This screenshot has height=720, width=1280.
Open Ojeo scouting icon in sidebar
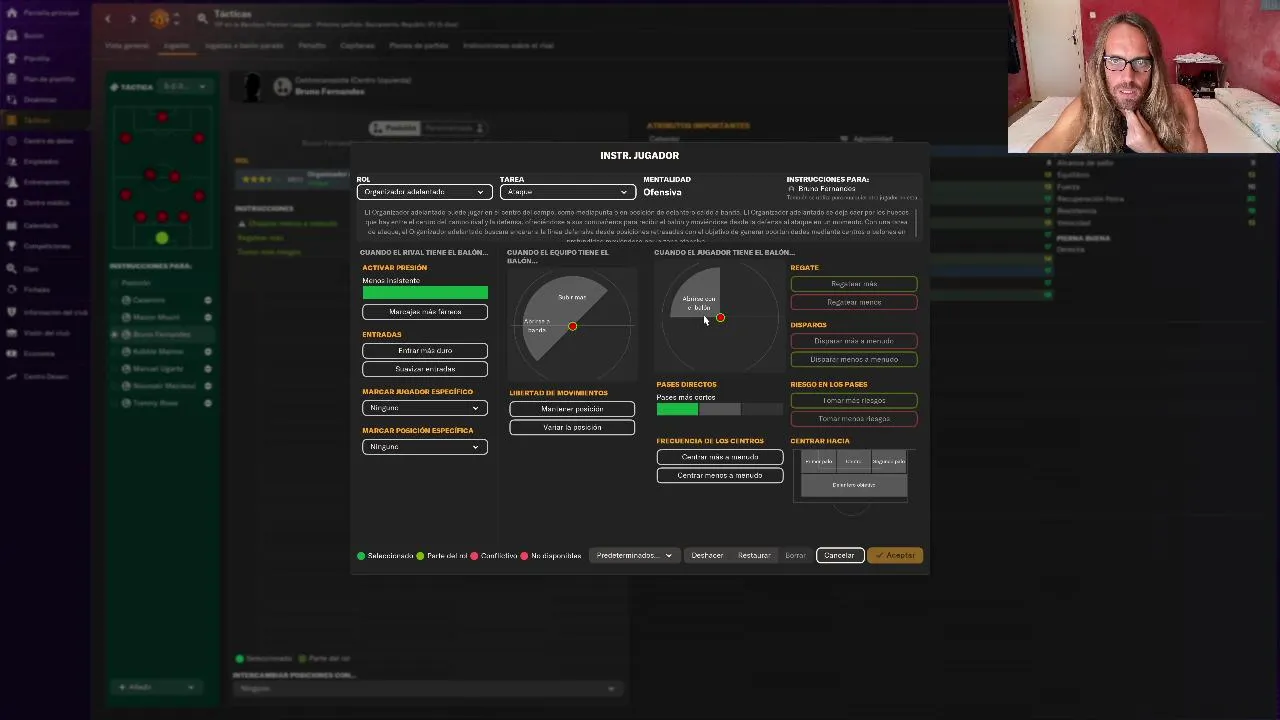(11, 269)
